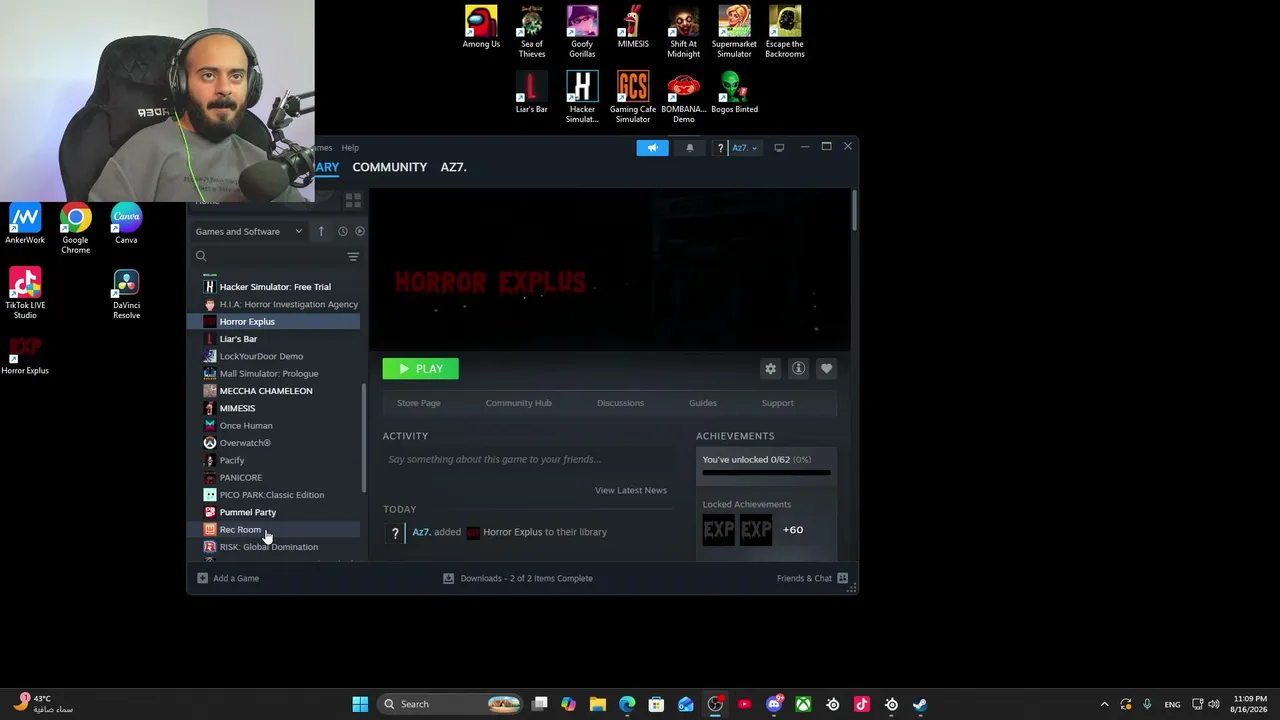Select RISK: Global Domination in library
Viewport: 1280px width, 720px height.
[273, 547]
